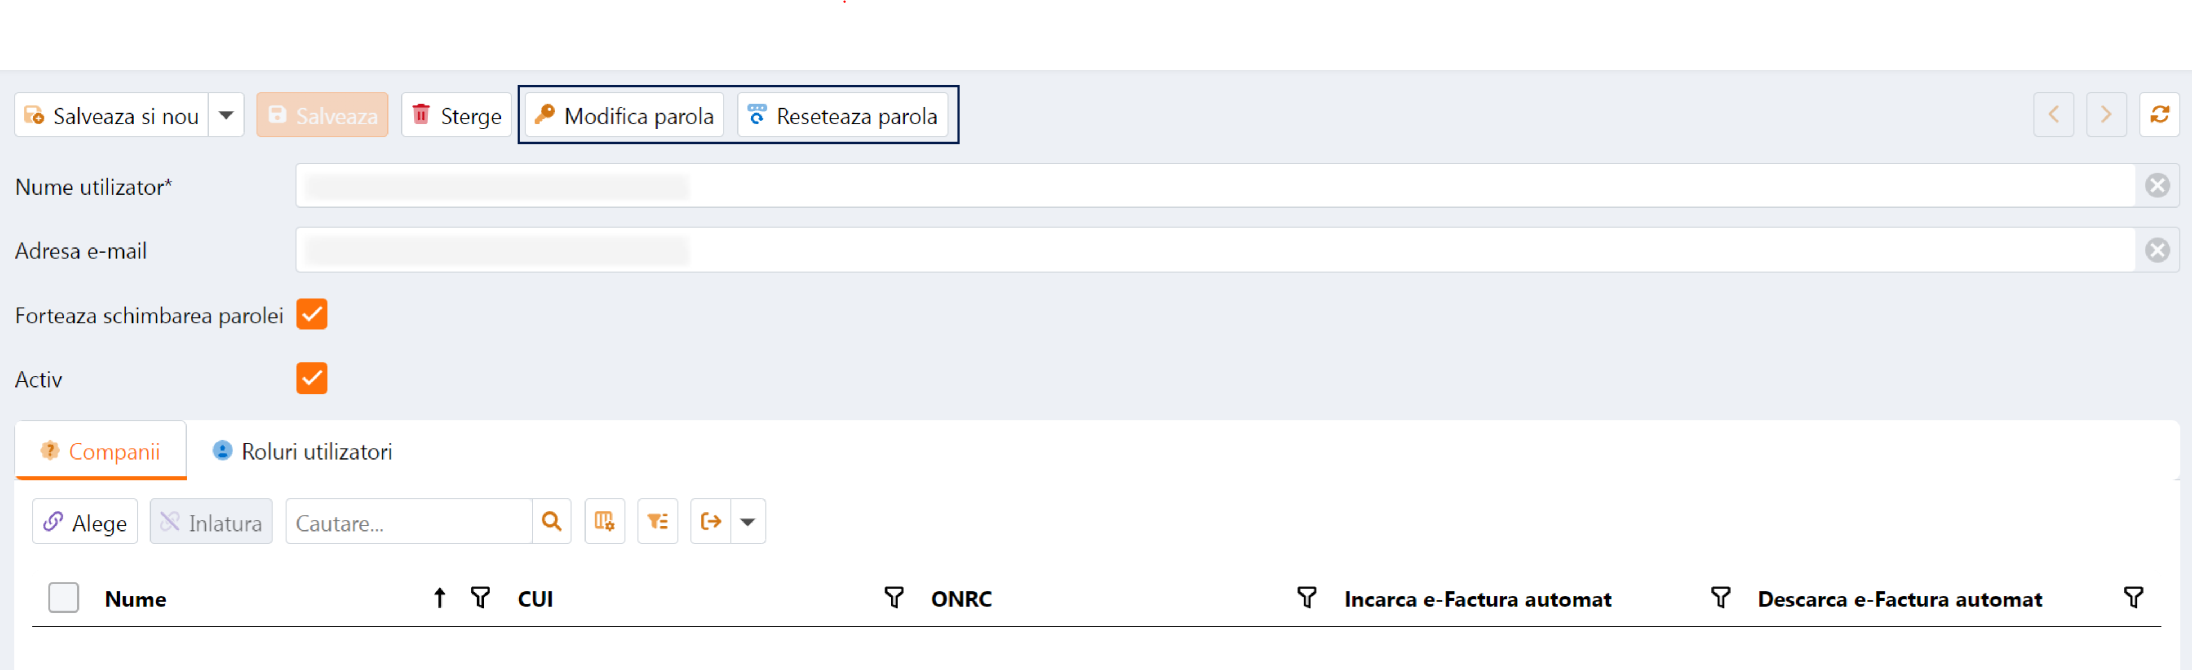The width and height of the screenshot is (2192, 670).
Task: Select all rows checkbox in table header
Action: pyautogui.click(x=64, y=598)
